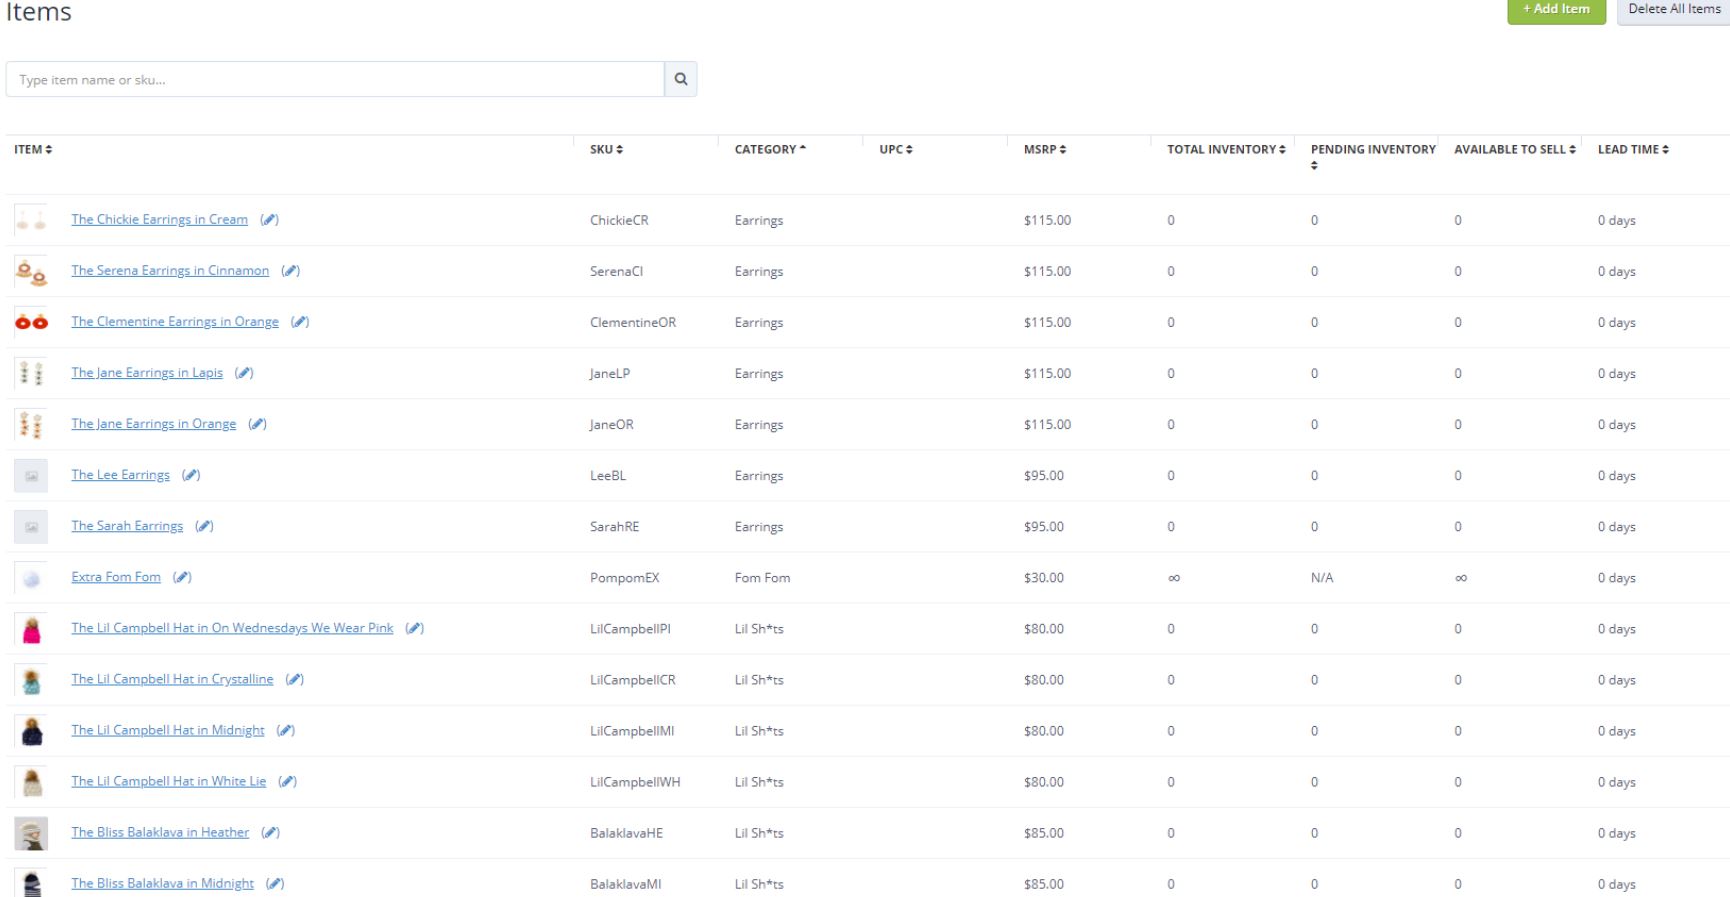1730x897 pixels.
Task: Open The Jane Earrings in Orange link
Action: 154,423
